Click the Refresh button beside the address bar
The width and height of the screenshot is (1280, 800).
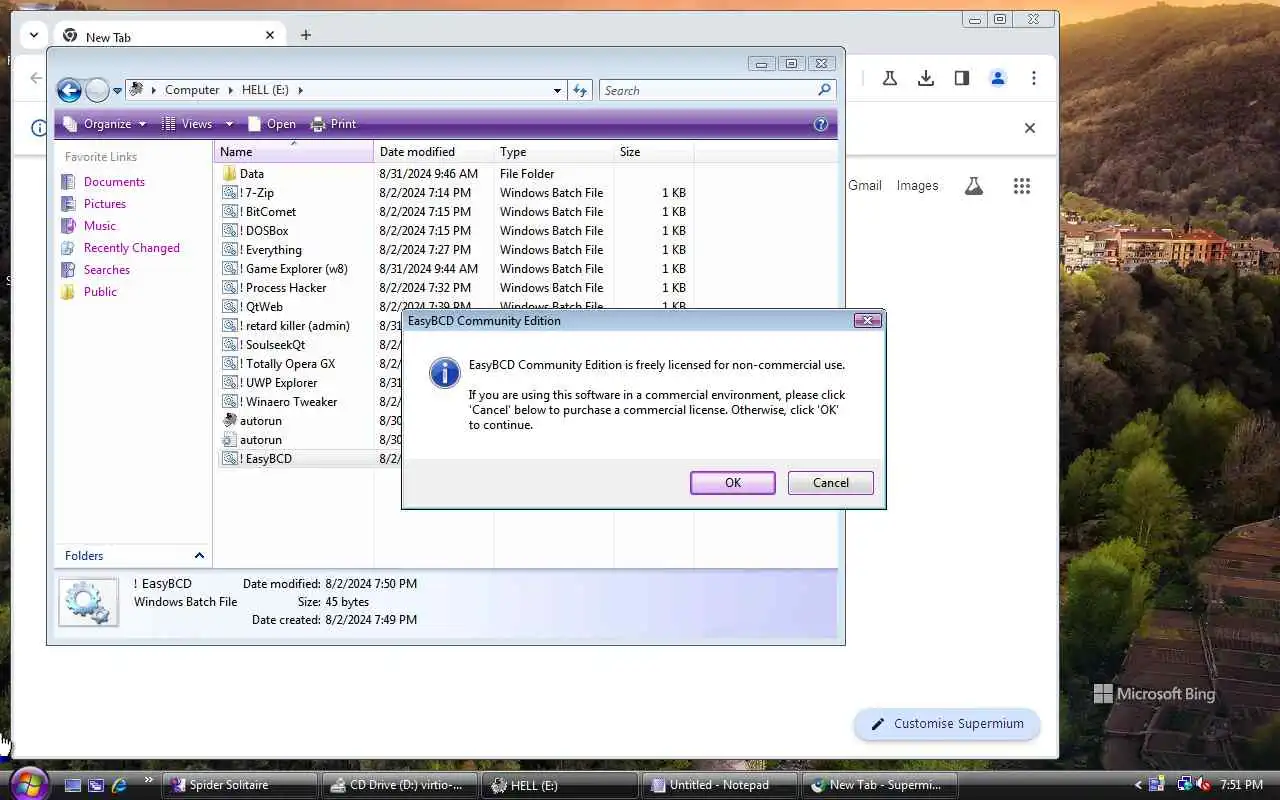click(580, 90)
